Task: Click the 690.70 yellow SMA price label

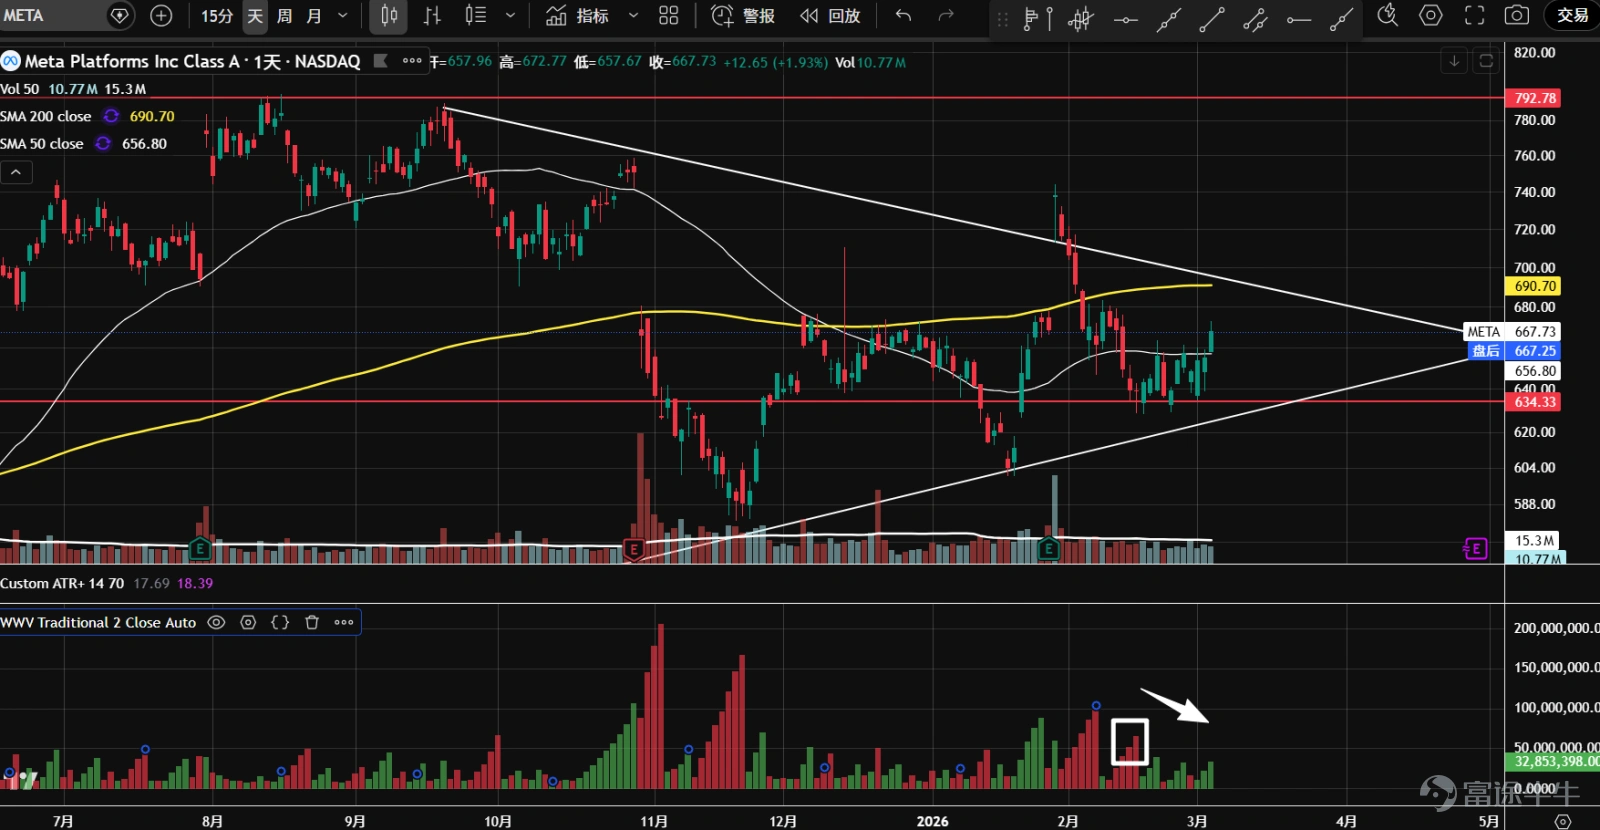Action: (x=1533, y=286)
